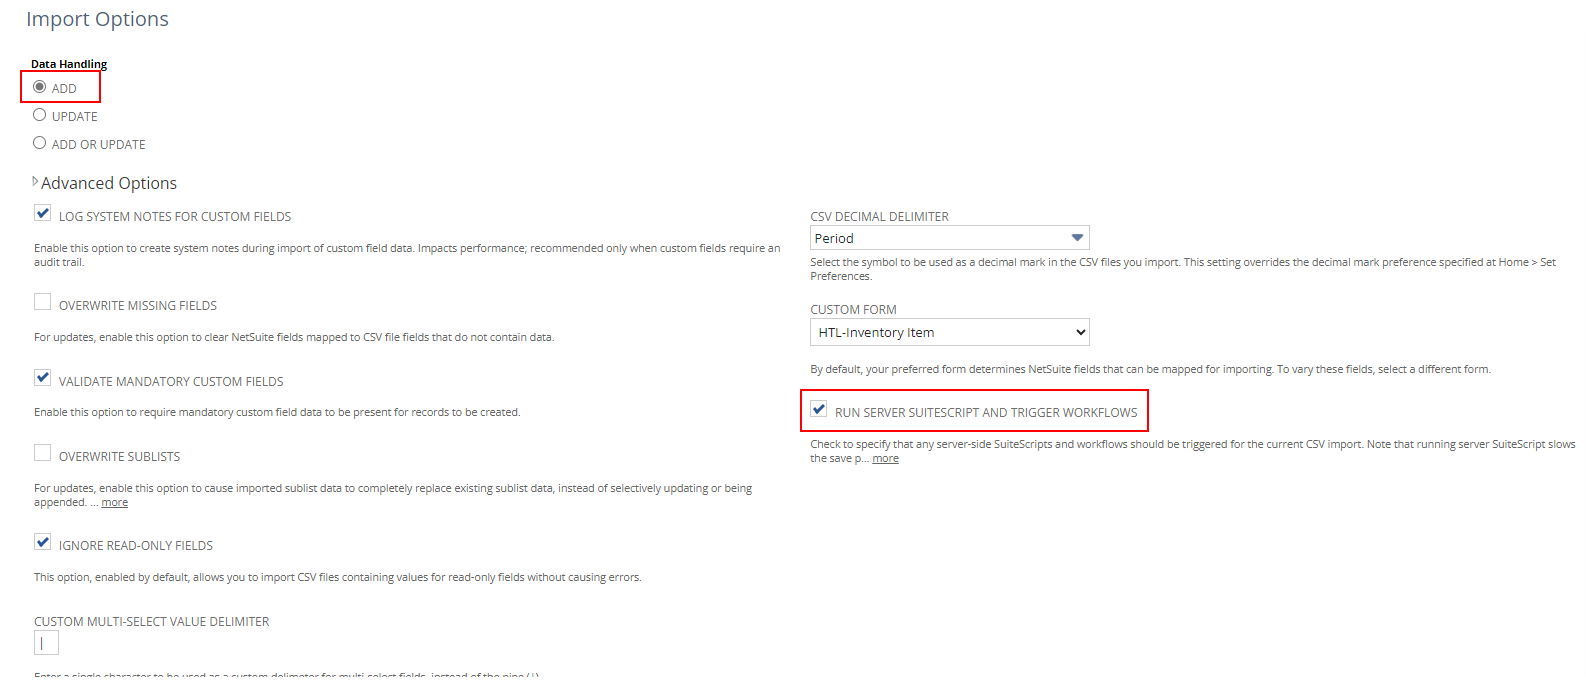Click the multi-select value delimiter input box

pos(46,643)
